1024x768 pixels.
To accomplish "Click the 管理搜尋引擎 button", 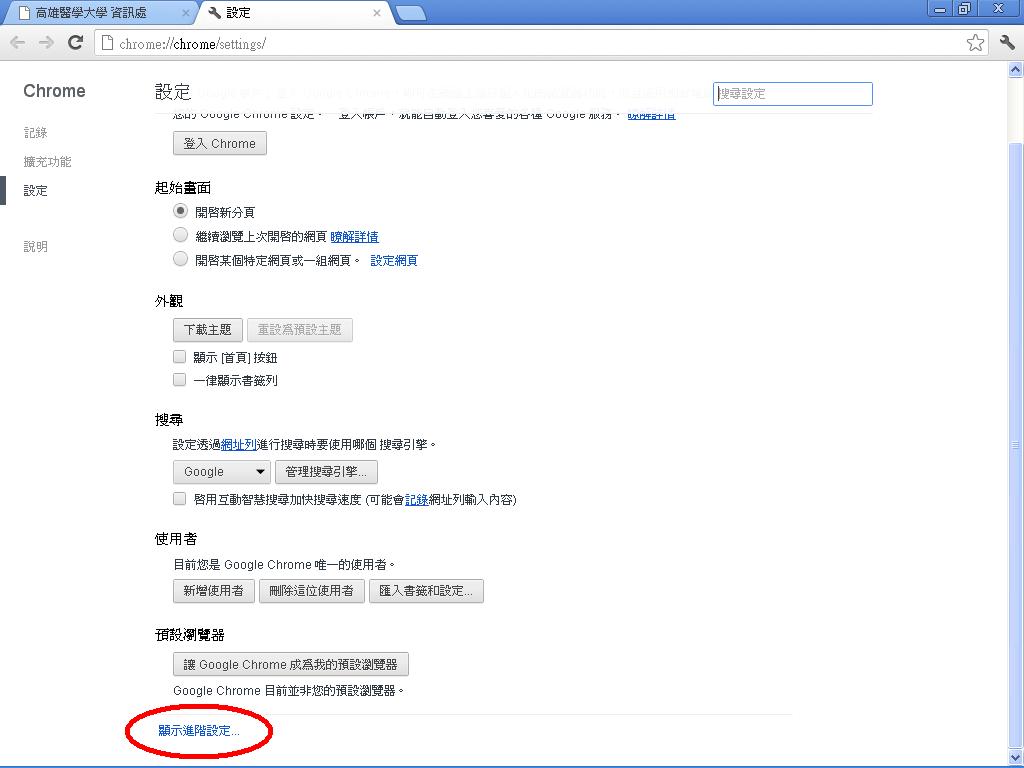I will tap(326, 472).
